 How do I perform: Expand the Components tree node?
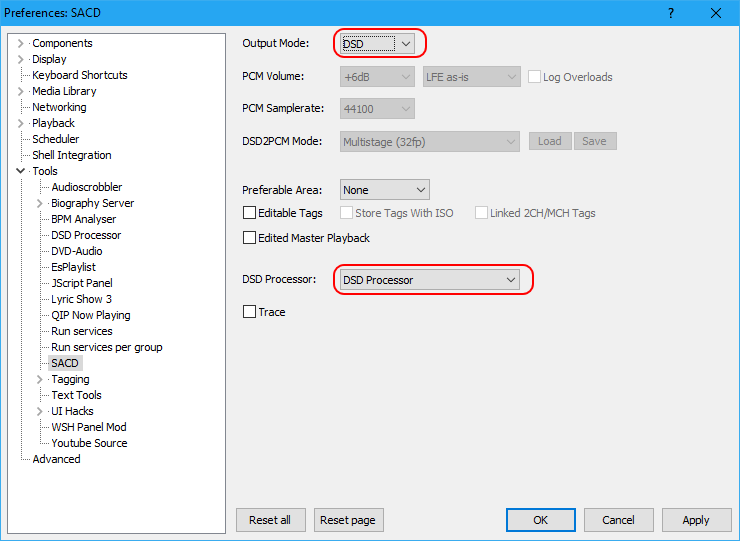pos(21,43)
